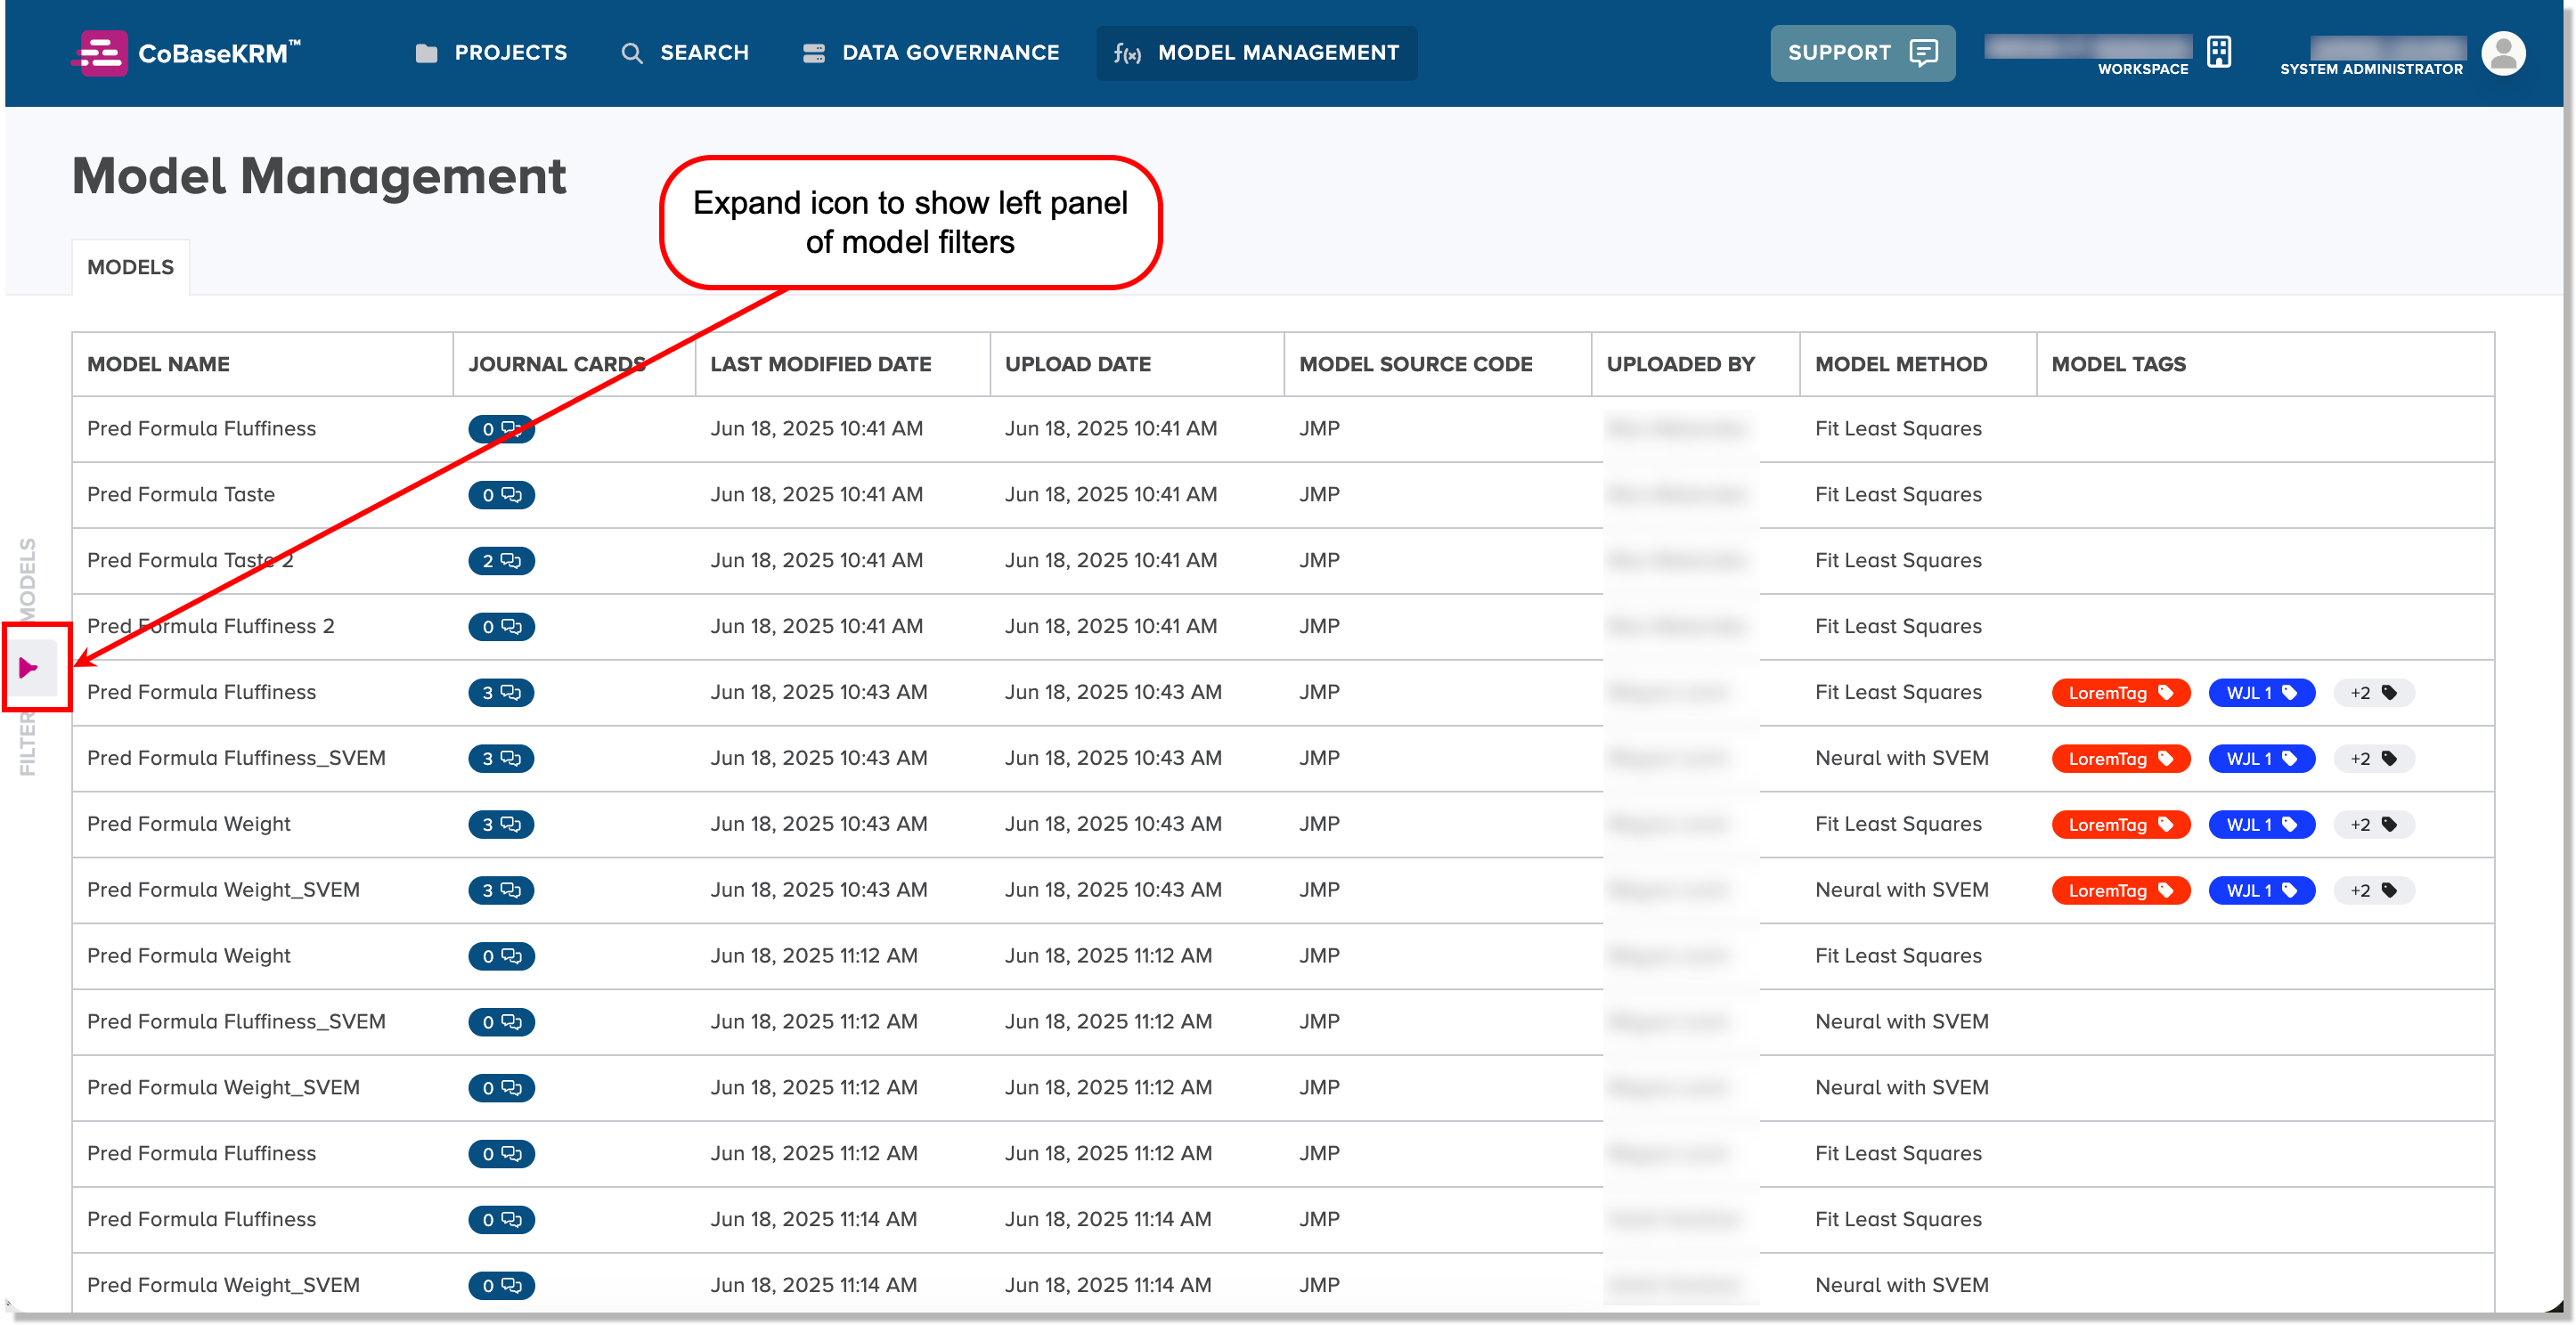The height and width of the screenshot is (1325, 2576).
Task: Expand +2 tags on 10:43 AM Pred Formula Weight row
Action: pyautogui.click(x=2373, y=825)
